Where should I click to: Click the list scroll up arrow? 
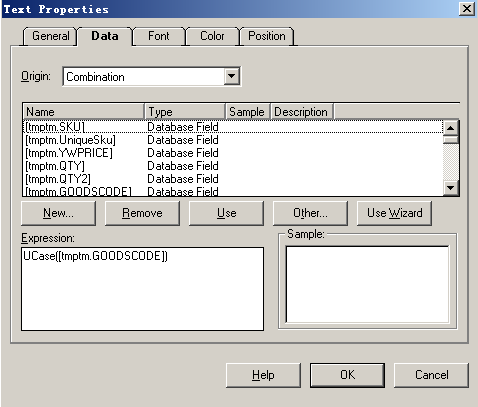(451, 128)
